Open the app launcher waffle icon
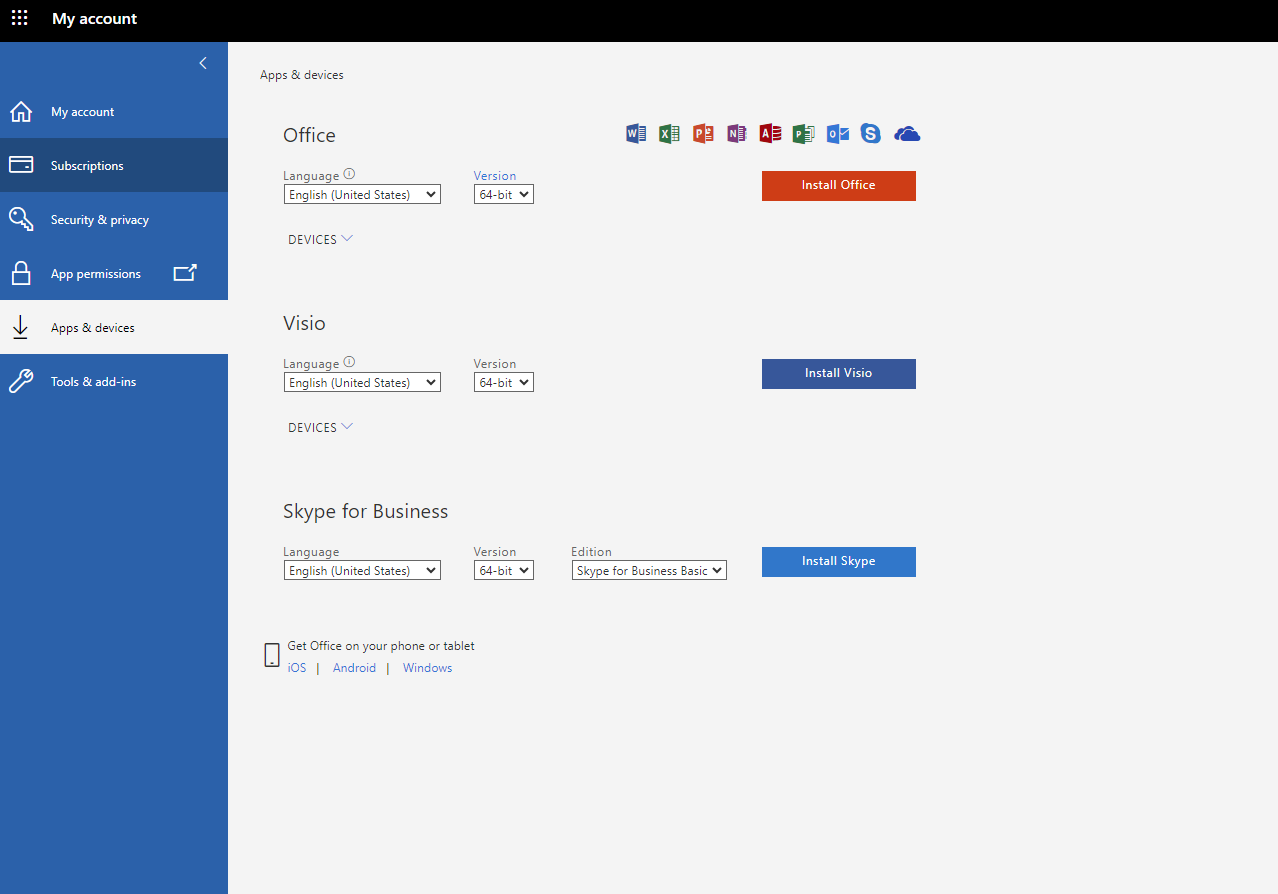This screenshot has width=1278, height=894. [x=20, y=19]
